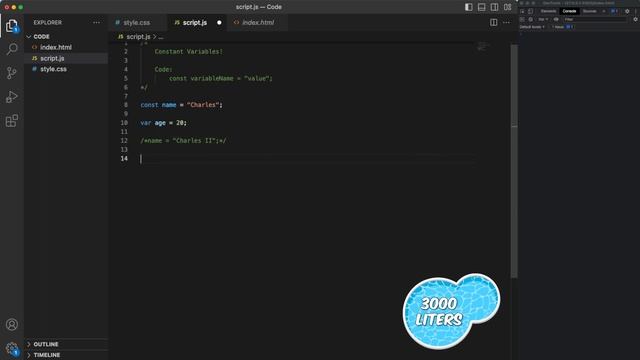Select the DevTools Sources tab
The width and height of the screenshot is (640, 360).
589,11
